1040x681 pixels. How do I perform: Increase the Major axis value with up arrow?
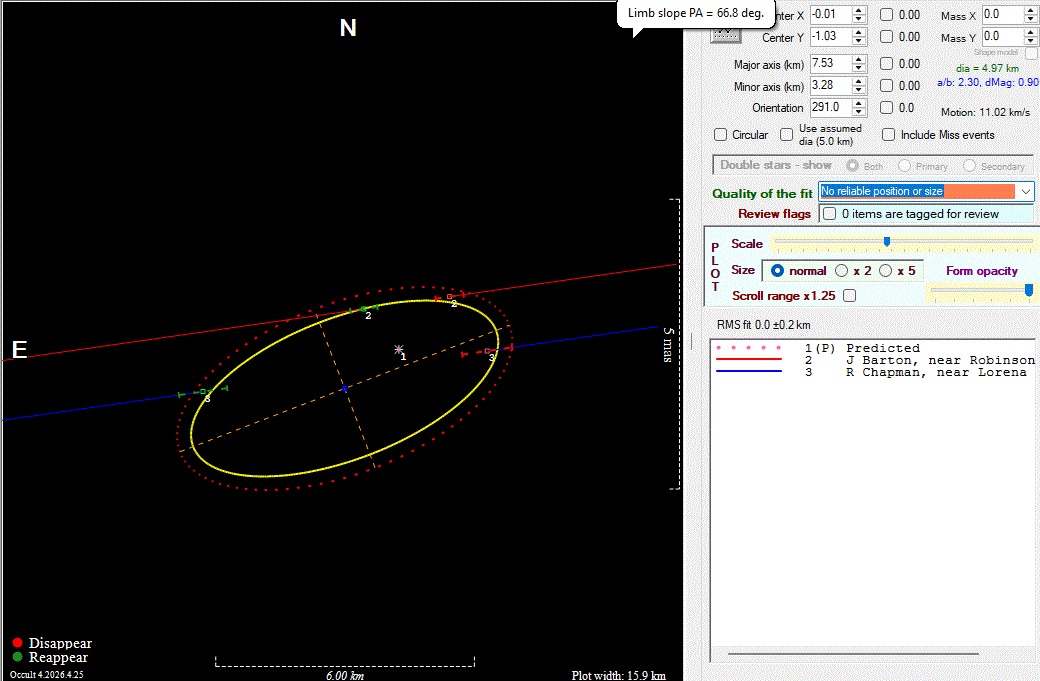coord(859,60)
